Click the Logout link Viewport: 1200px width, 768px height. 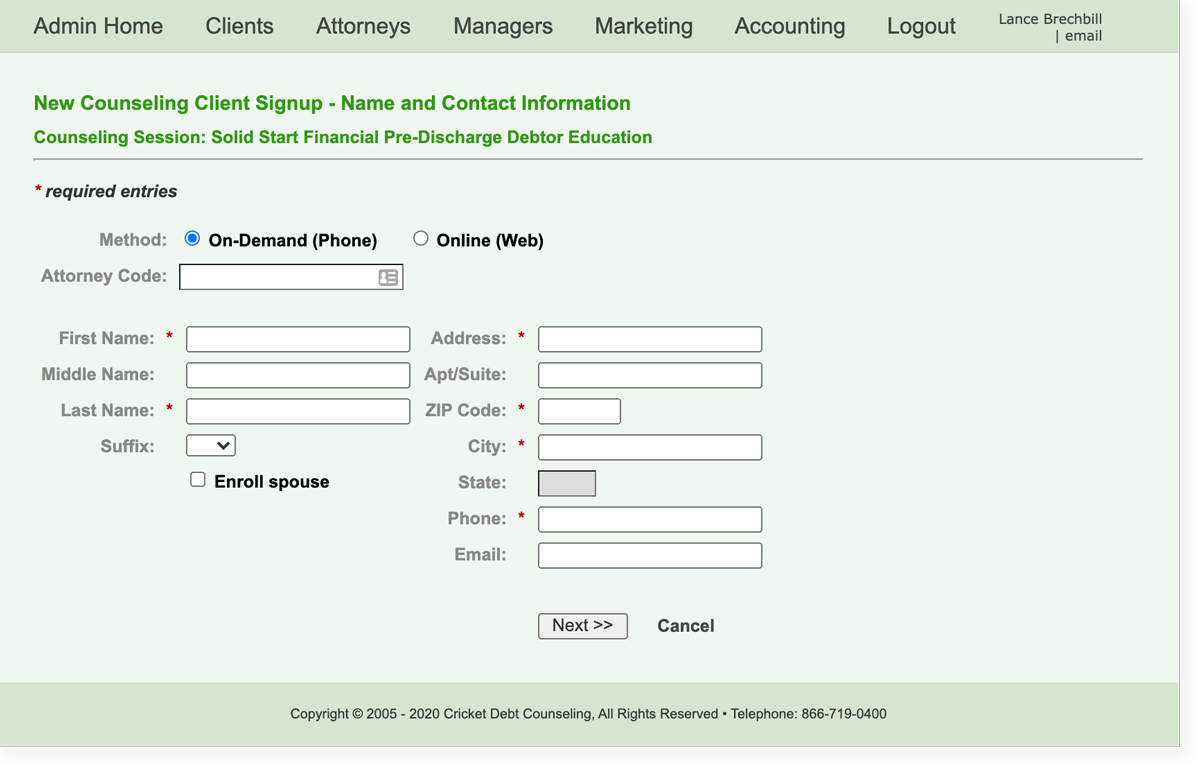[x=920, y=26]
